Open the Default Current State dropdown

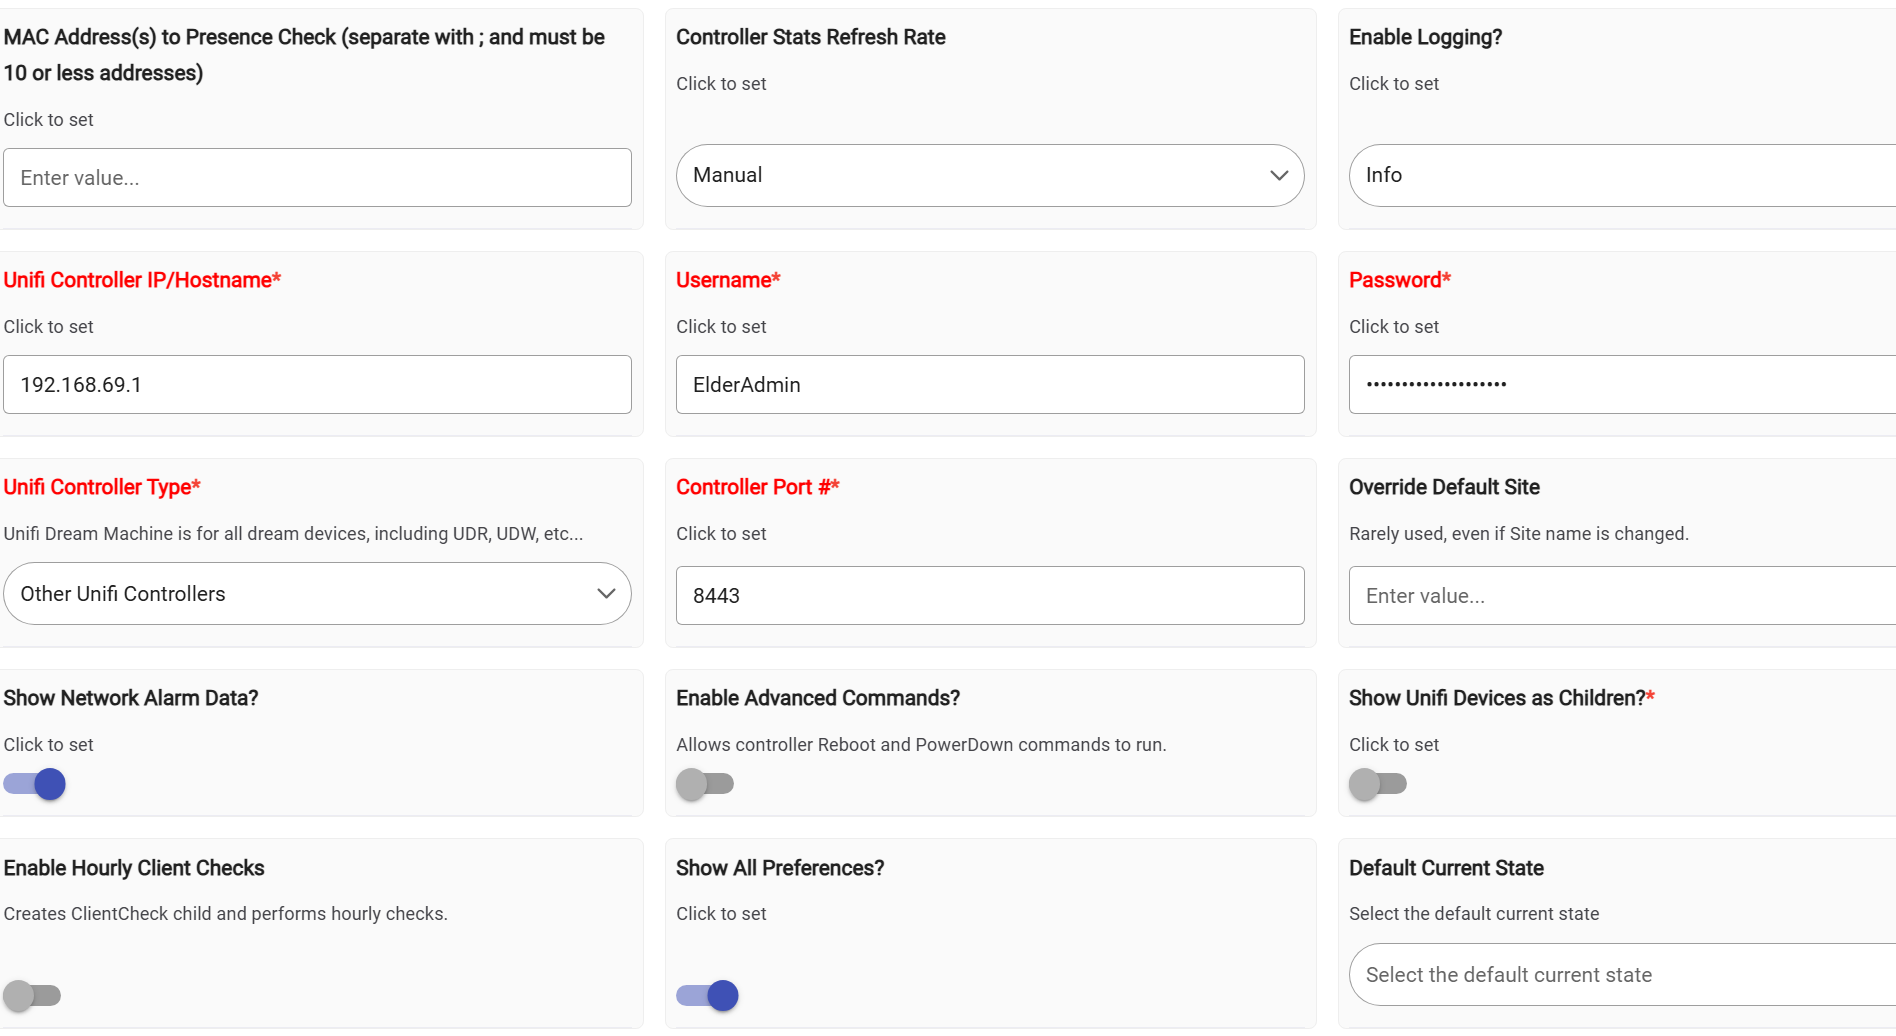(1620, 975)
